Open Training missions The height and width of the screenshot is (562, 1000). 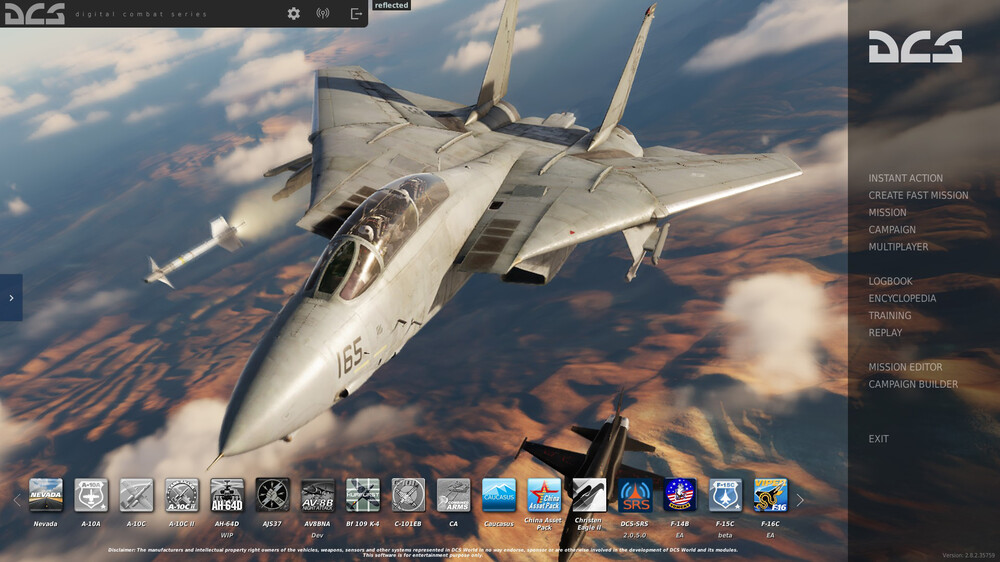tap(889, 316)
